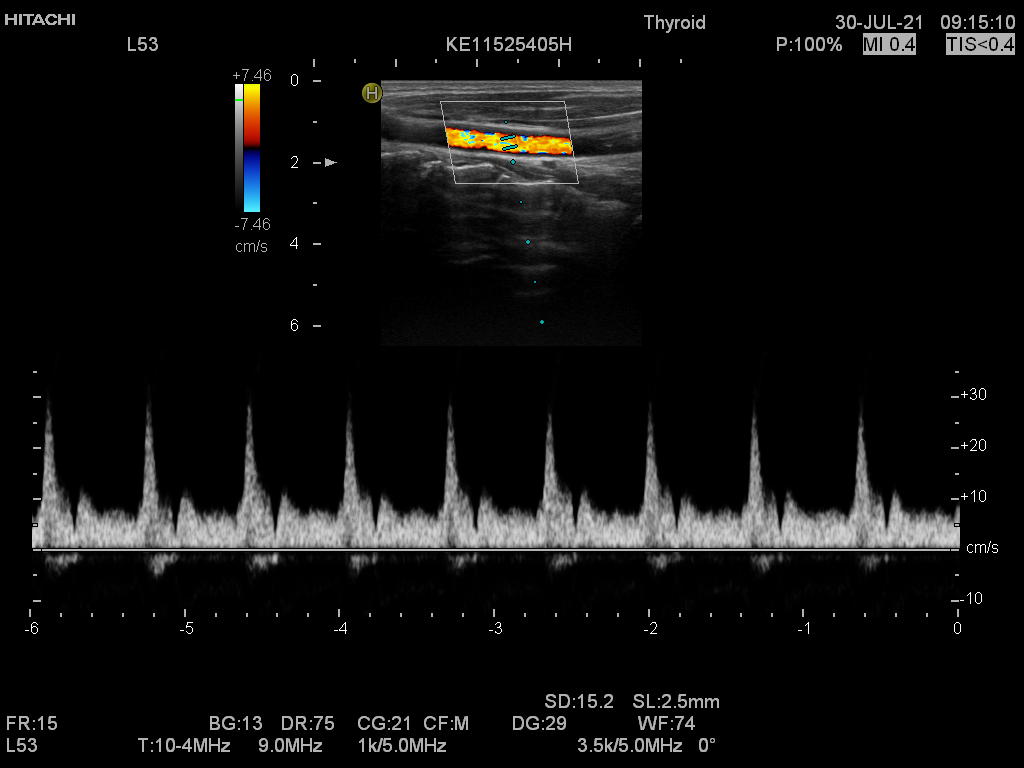Click the focus depth arrow marker

331,162
